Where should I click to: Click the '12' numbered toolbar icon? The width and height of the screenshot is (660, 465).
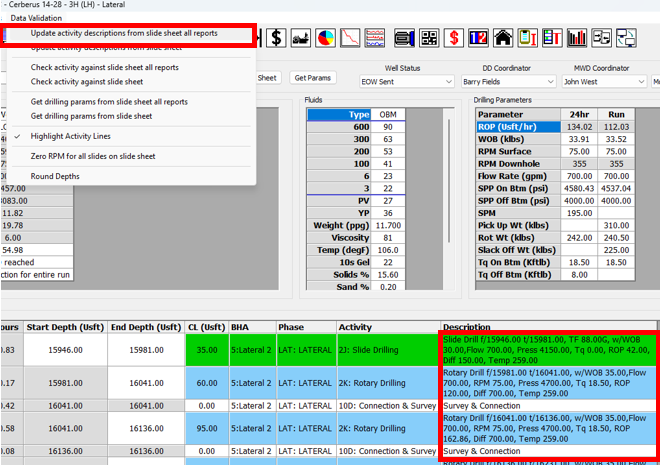coord(478,38)
